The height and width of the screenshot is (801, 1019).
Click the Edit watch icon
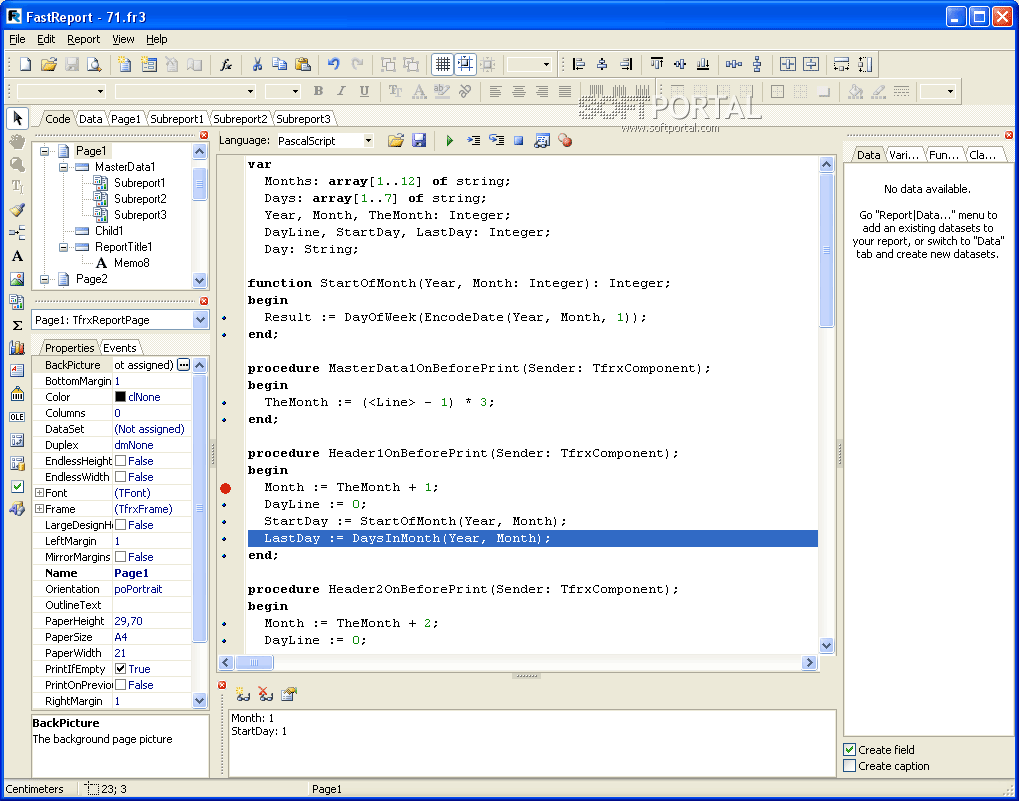[x=289, y=694]
